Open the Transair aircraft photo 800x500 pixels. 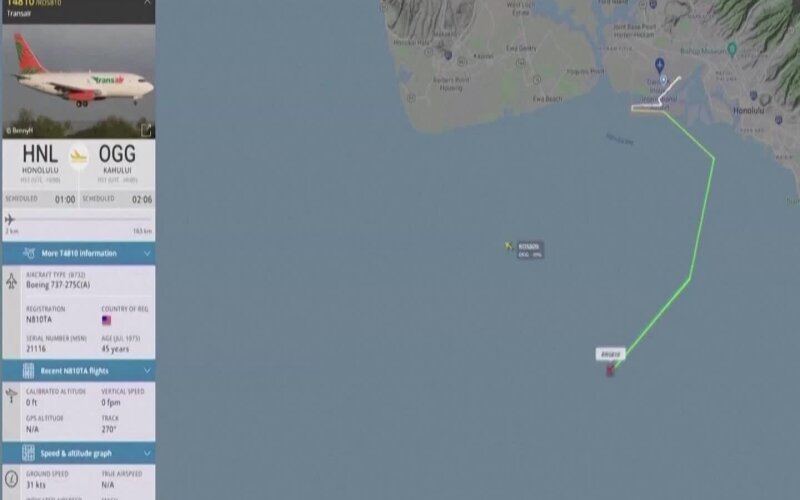click(79, 81)
